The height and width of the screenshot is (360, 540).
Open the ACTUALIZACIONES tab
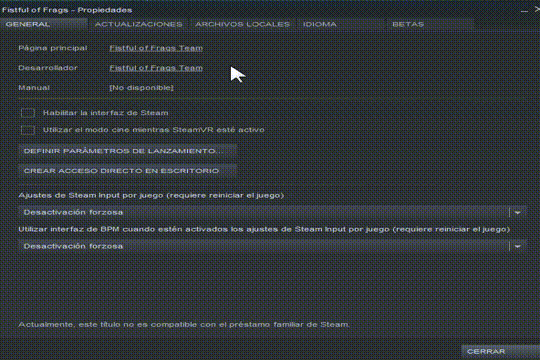click(x=138, y=24)
